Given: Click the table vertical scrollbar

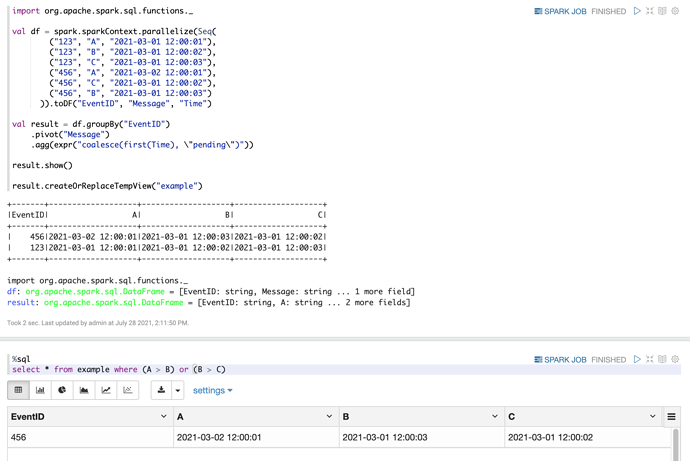Looking at the screenshot, I should click(x=675, y=444).
